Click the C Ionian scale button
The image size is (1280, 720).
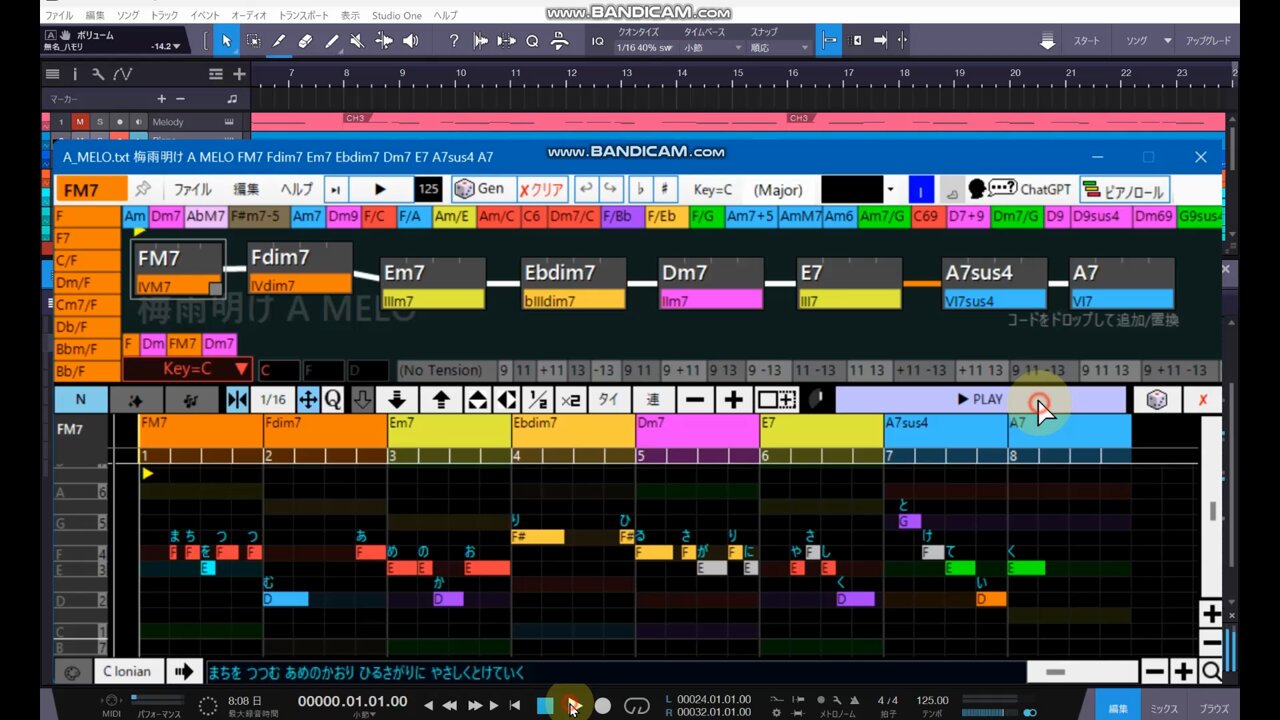coord(127,672)
